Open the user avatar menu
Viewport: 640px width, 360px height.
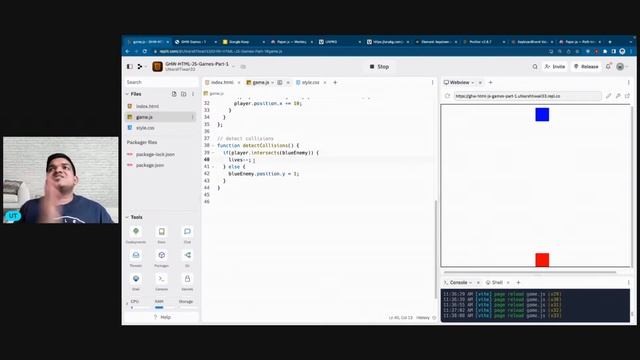620,67
